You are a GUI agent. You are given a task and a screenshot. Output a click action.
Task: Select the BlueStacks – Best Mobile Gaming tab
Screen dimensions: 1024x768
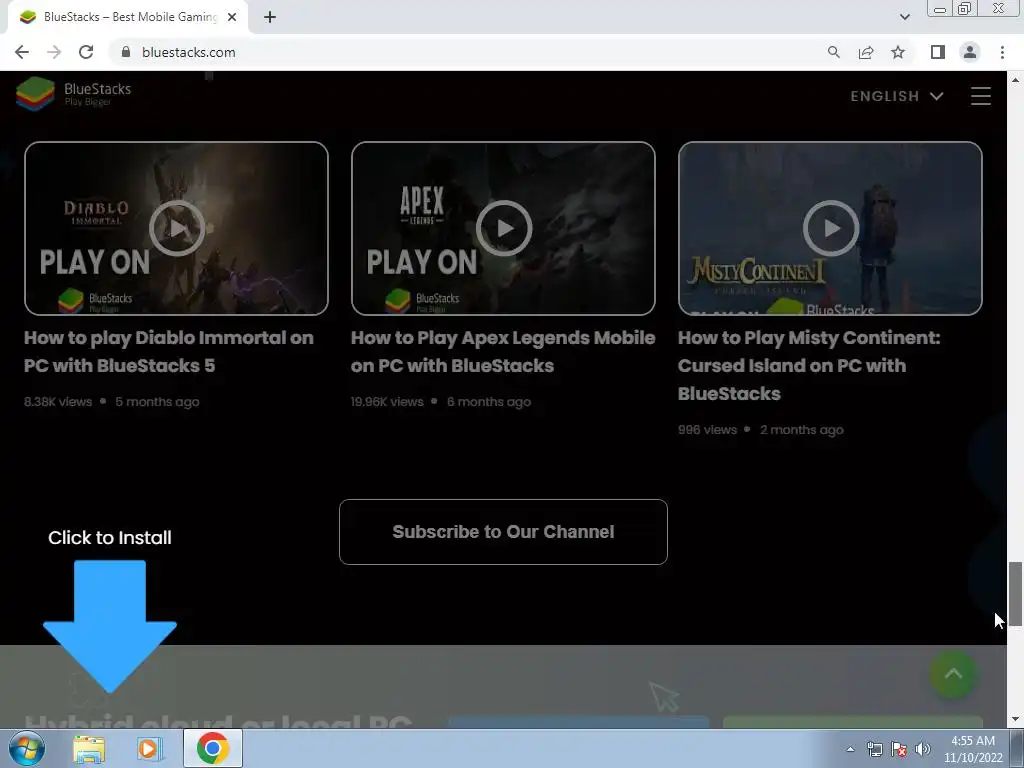pos(128,18)
